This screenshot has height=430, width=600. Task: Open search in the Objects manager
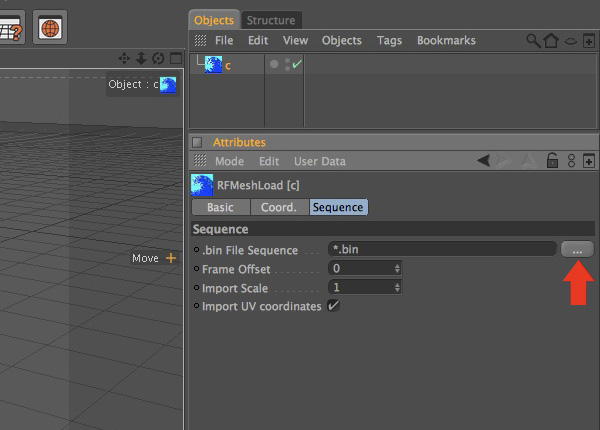533,41
